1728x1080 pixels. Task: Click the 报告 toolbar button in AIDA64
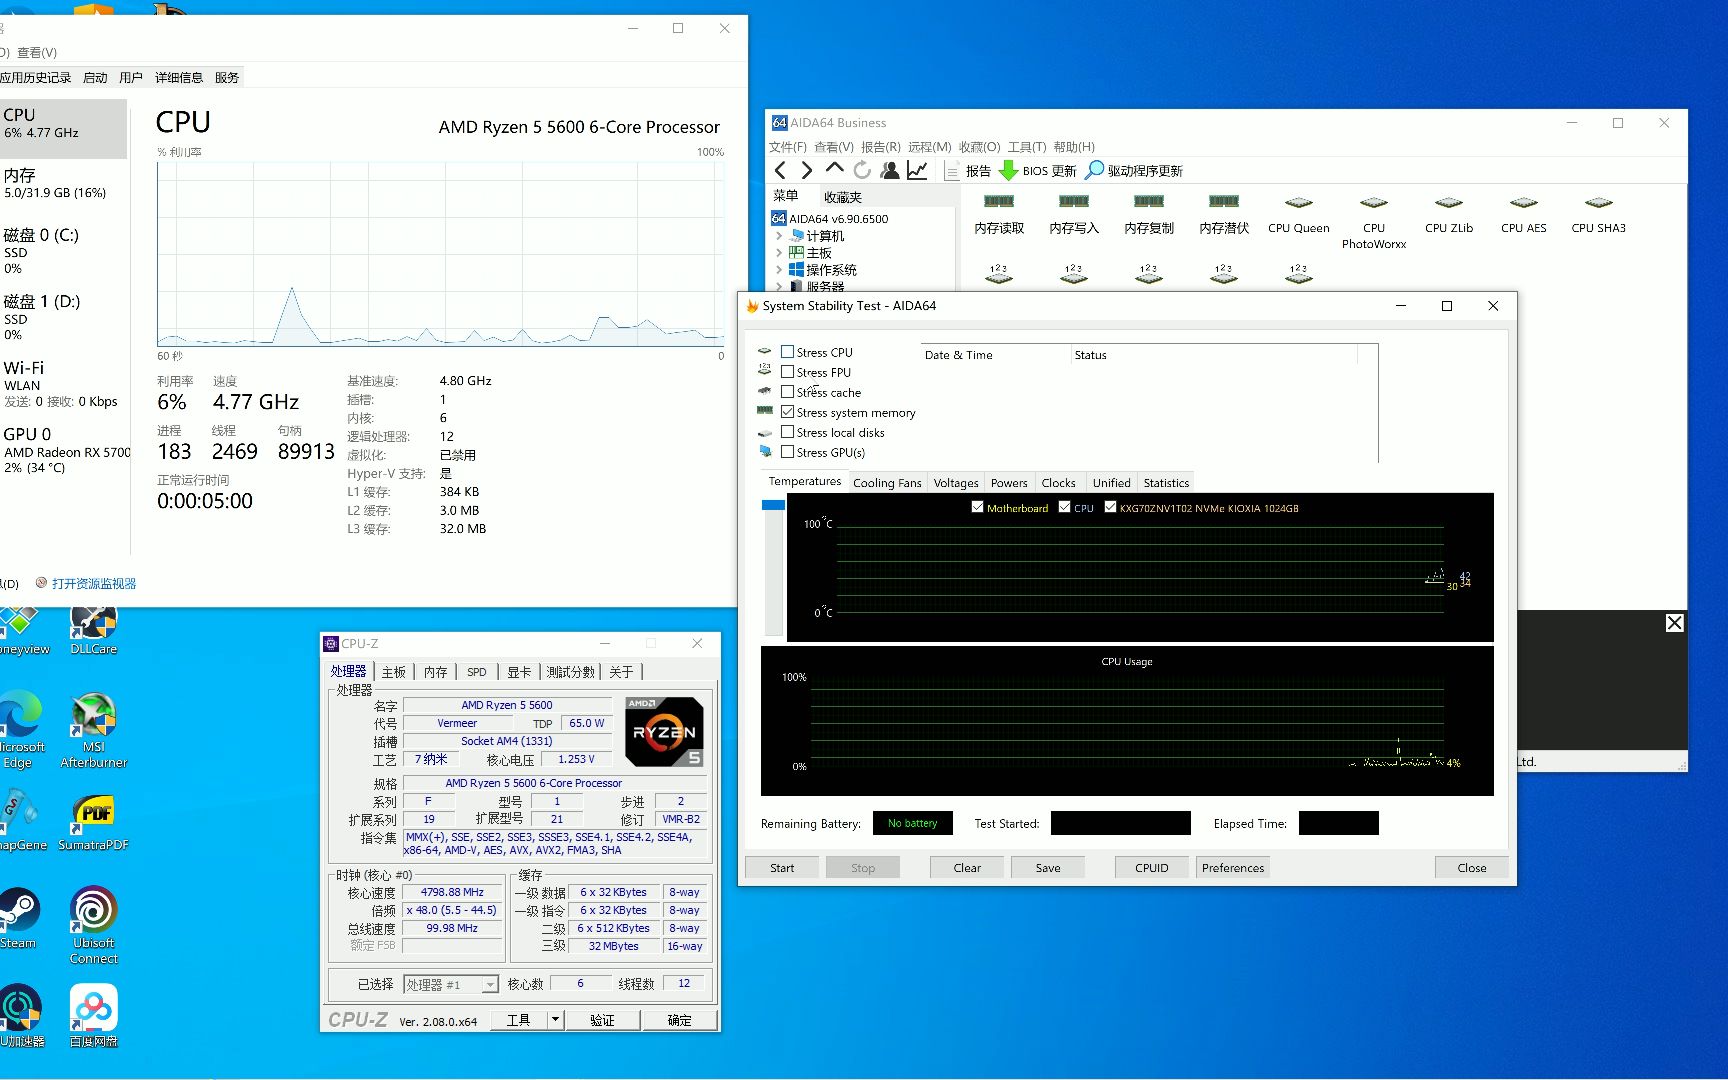pyautogui.click(x=967, y=171)
